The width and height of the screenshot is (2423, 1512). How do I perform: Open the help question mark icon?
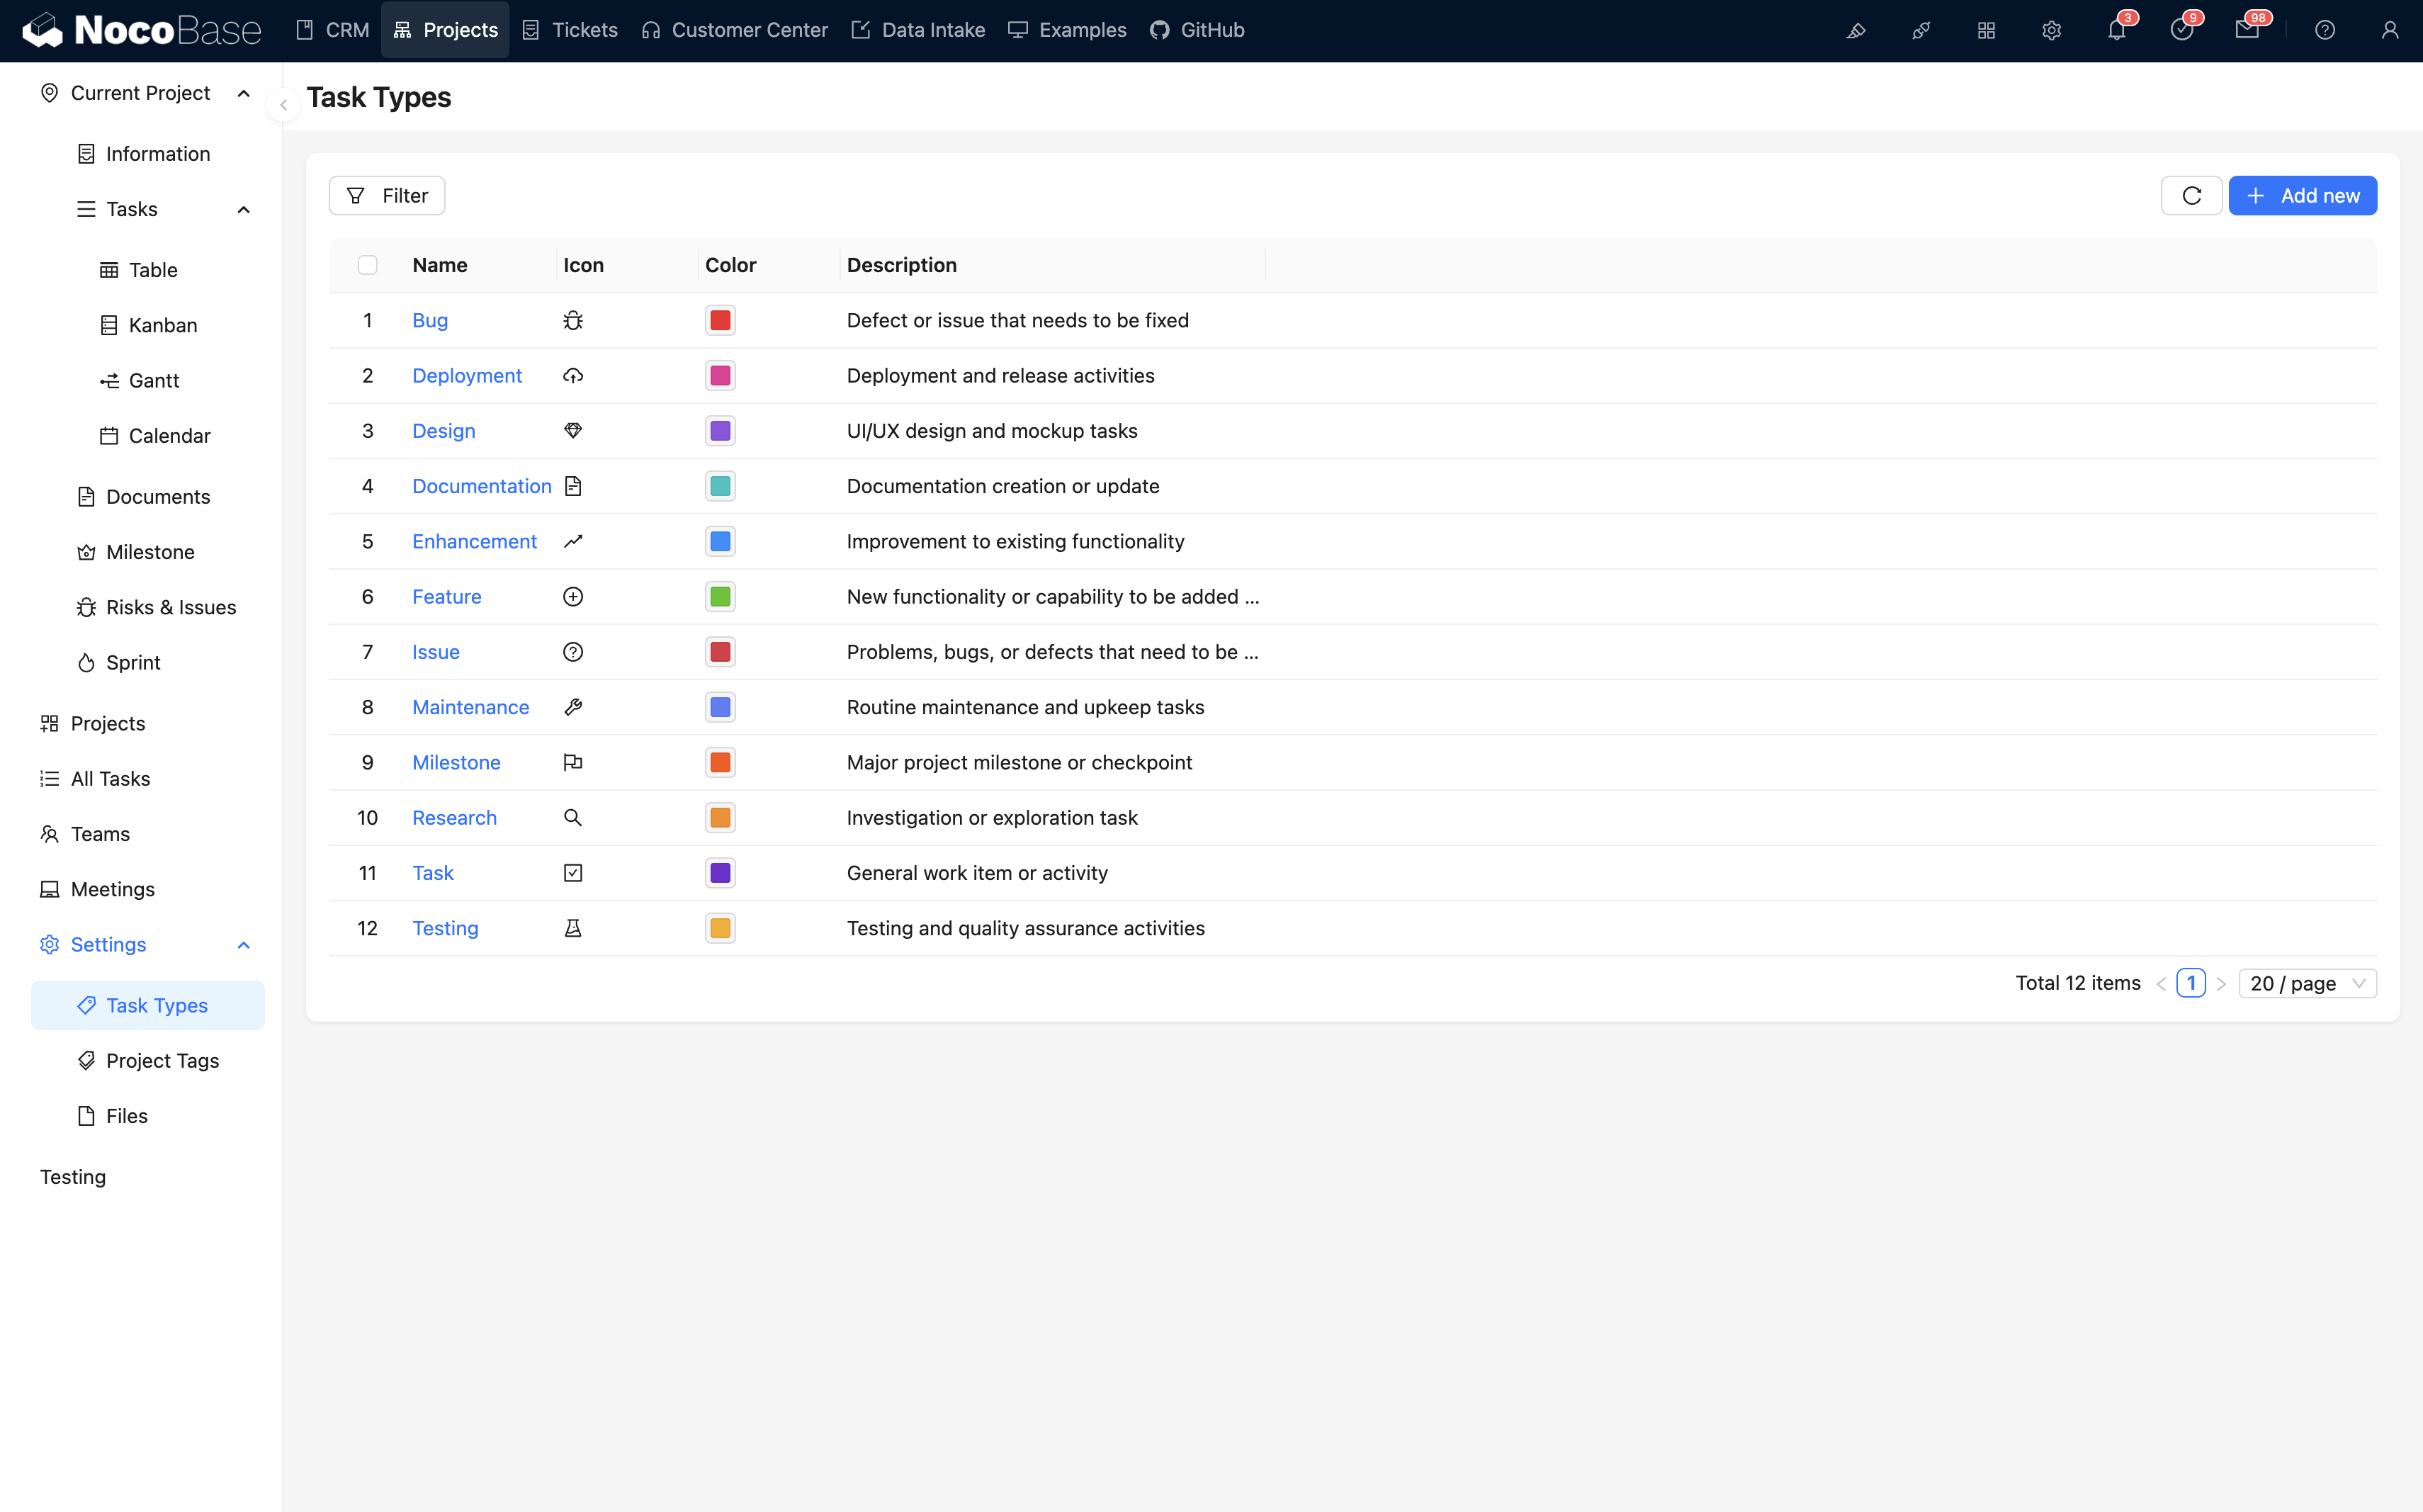[x=2324, y=30]
